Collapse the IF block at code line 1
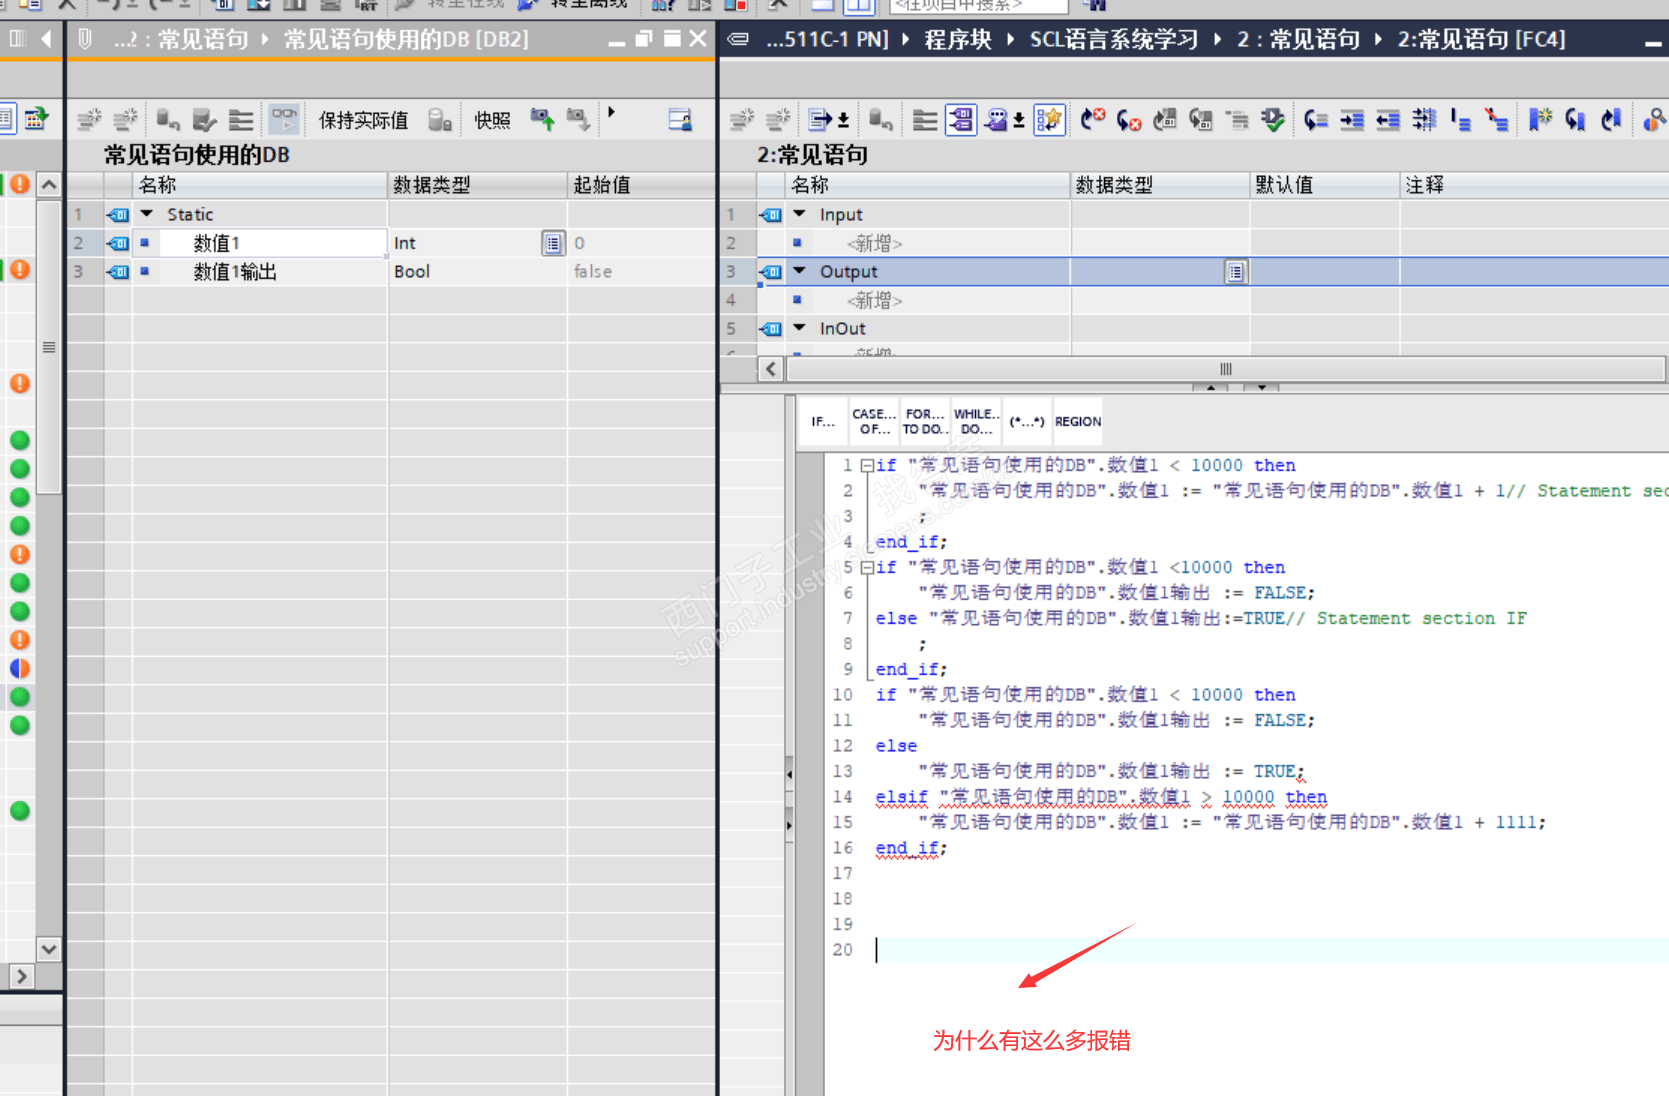The height and width of the screenshot is (1096, 1669). [867, 466]
